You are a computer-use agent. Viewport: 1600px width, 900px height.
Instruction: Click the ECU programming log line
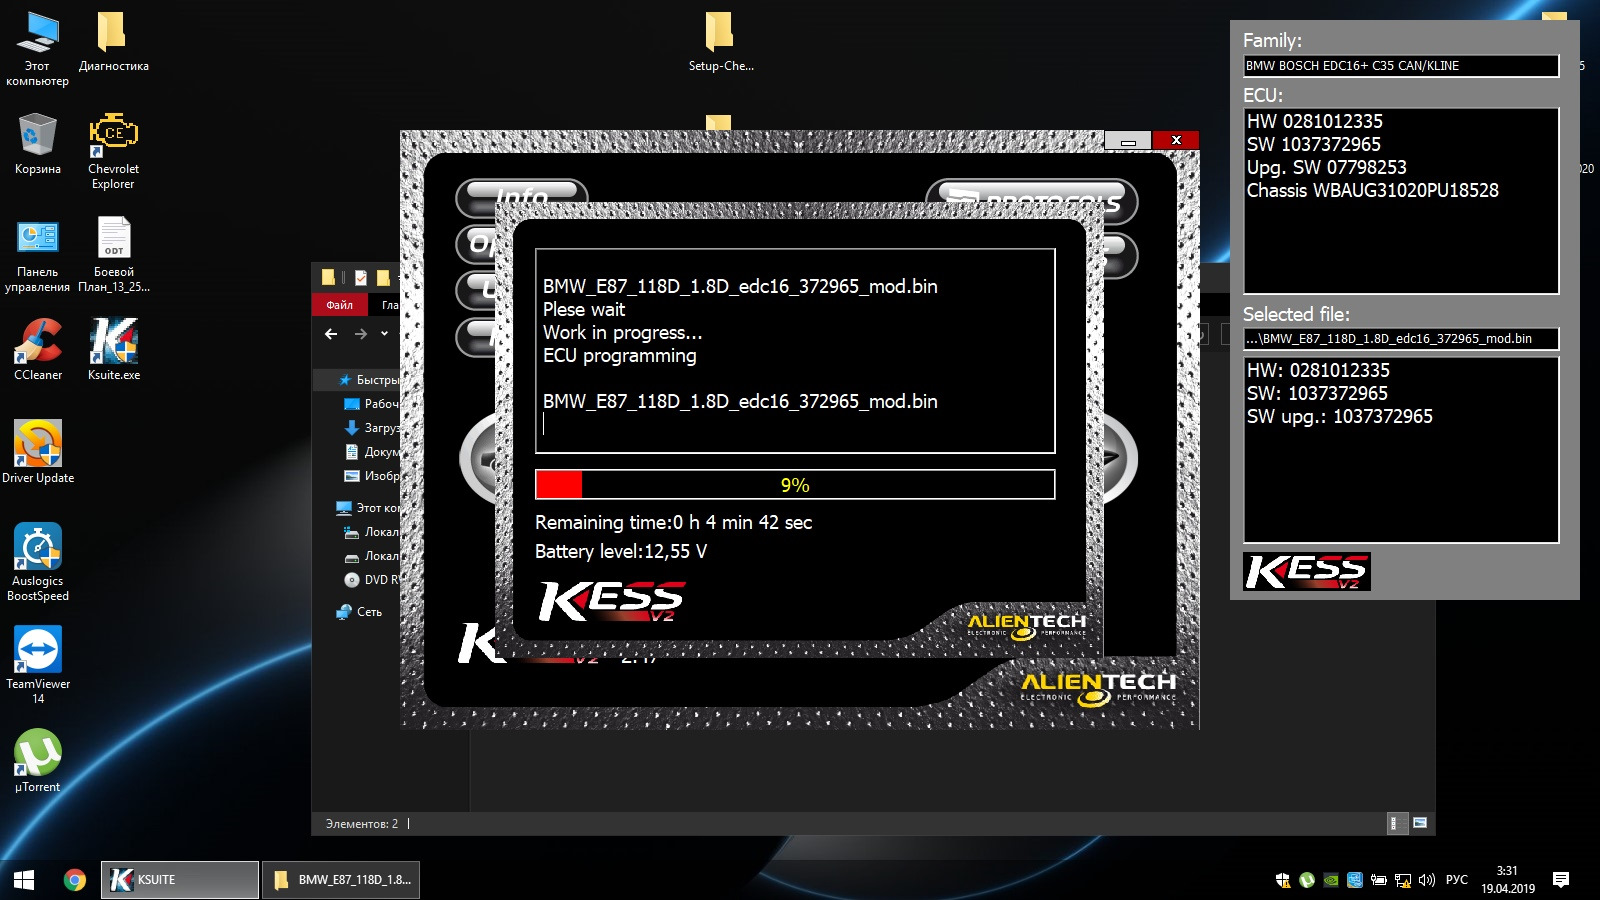[x=620, y=355]
